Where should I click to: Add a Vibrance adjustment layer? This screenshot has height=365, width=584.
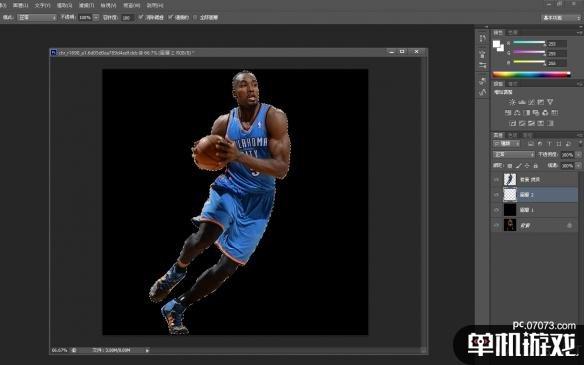(x=550, y=102)
